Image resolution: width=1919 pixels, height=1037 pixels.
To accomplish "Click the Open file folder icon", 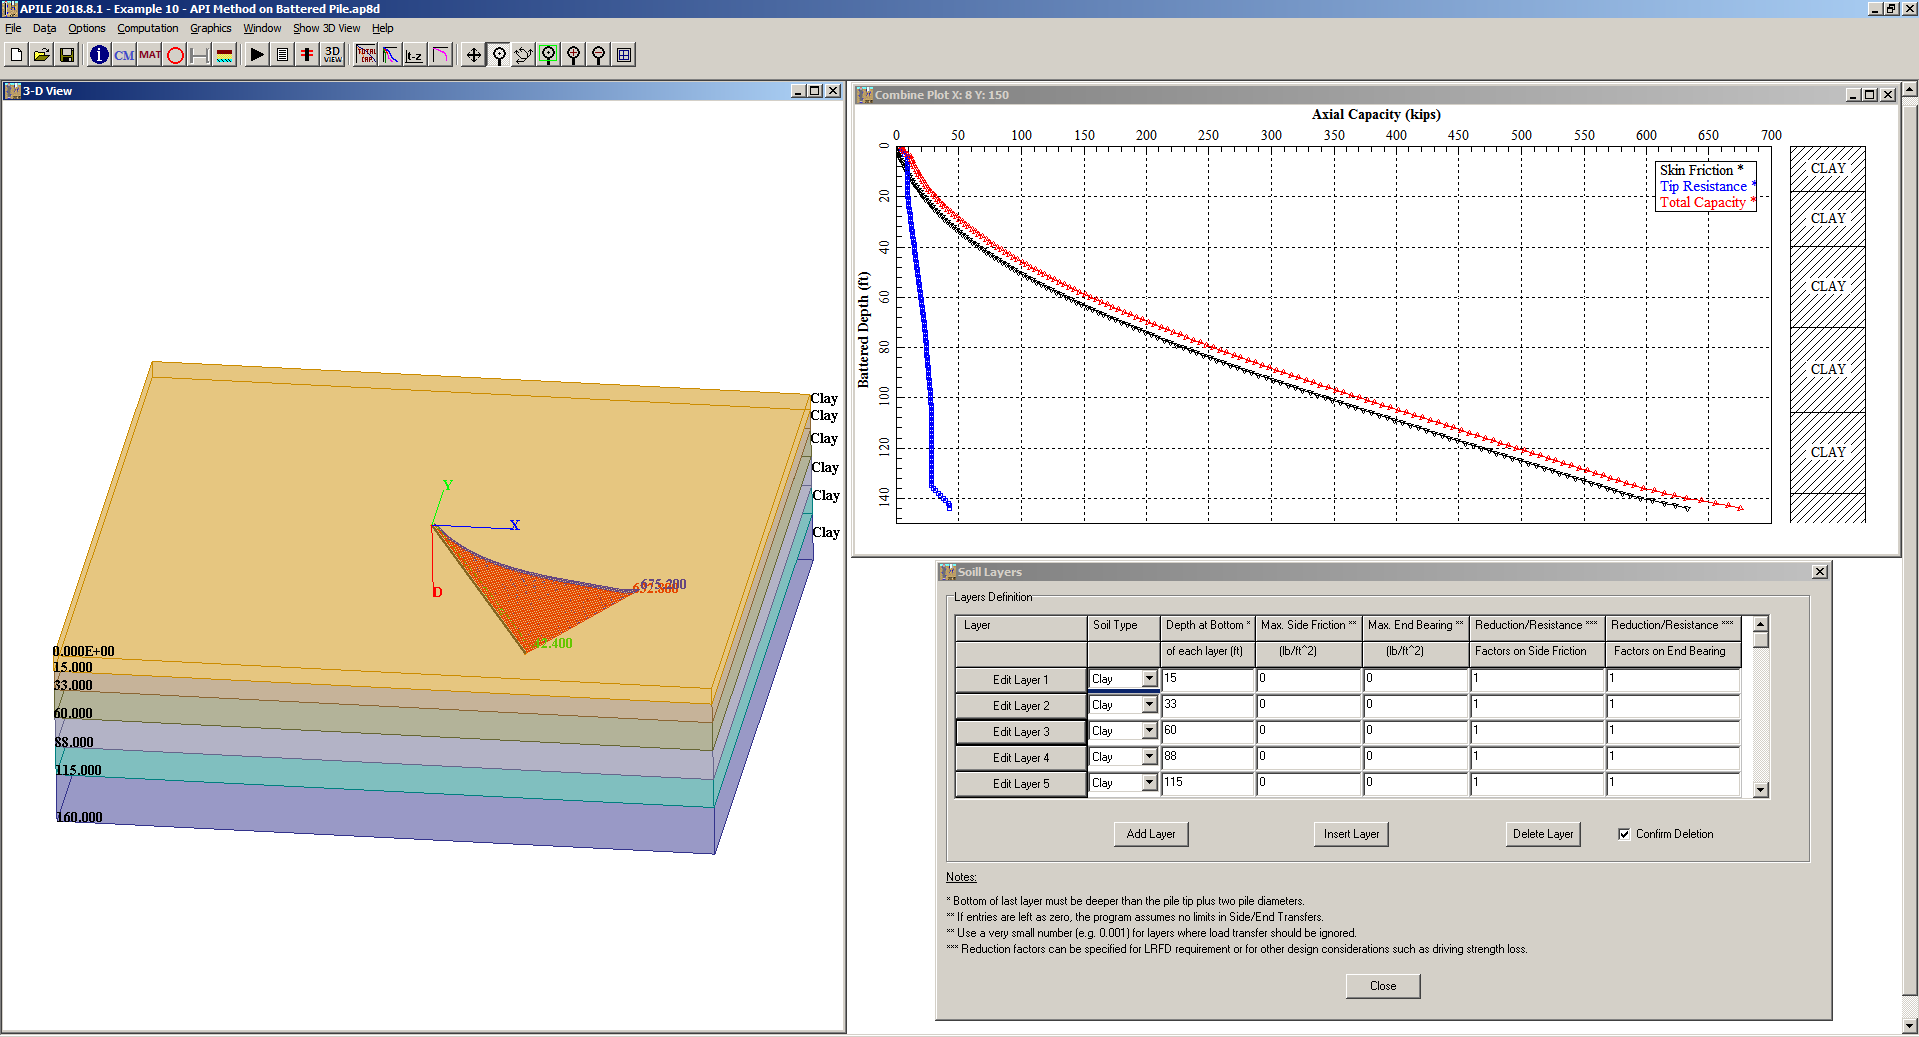I will [41, 55].
